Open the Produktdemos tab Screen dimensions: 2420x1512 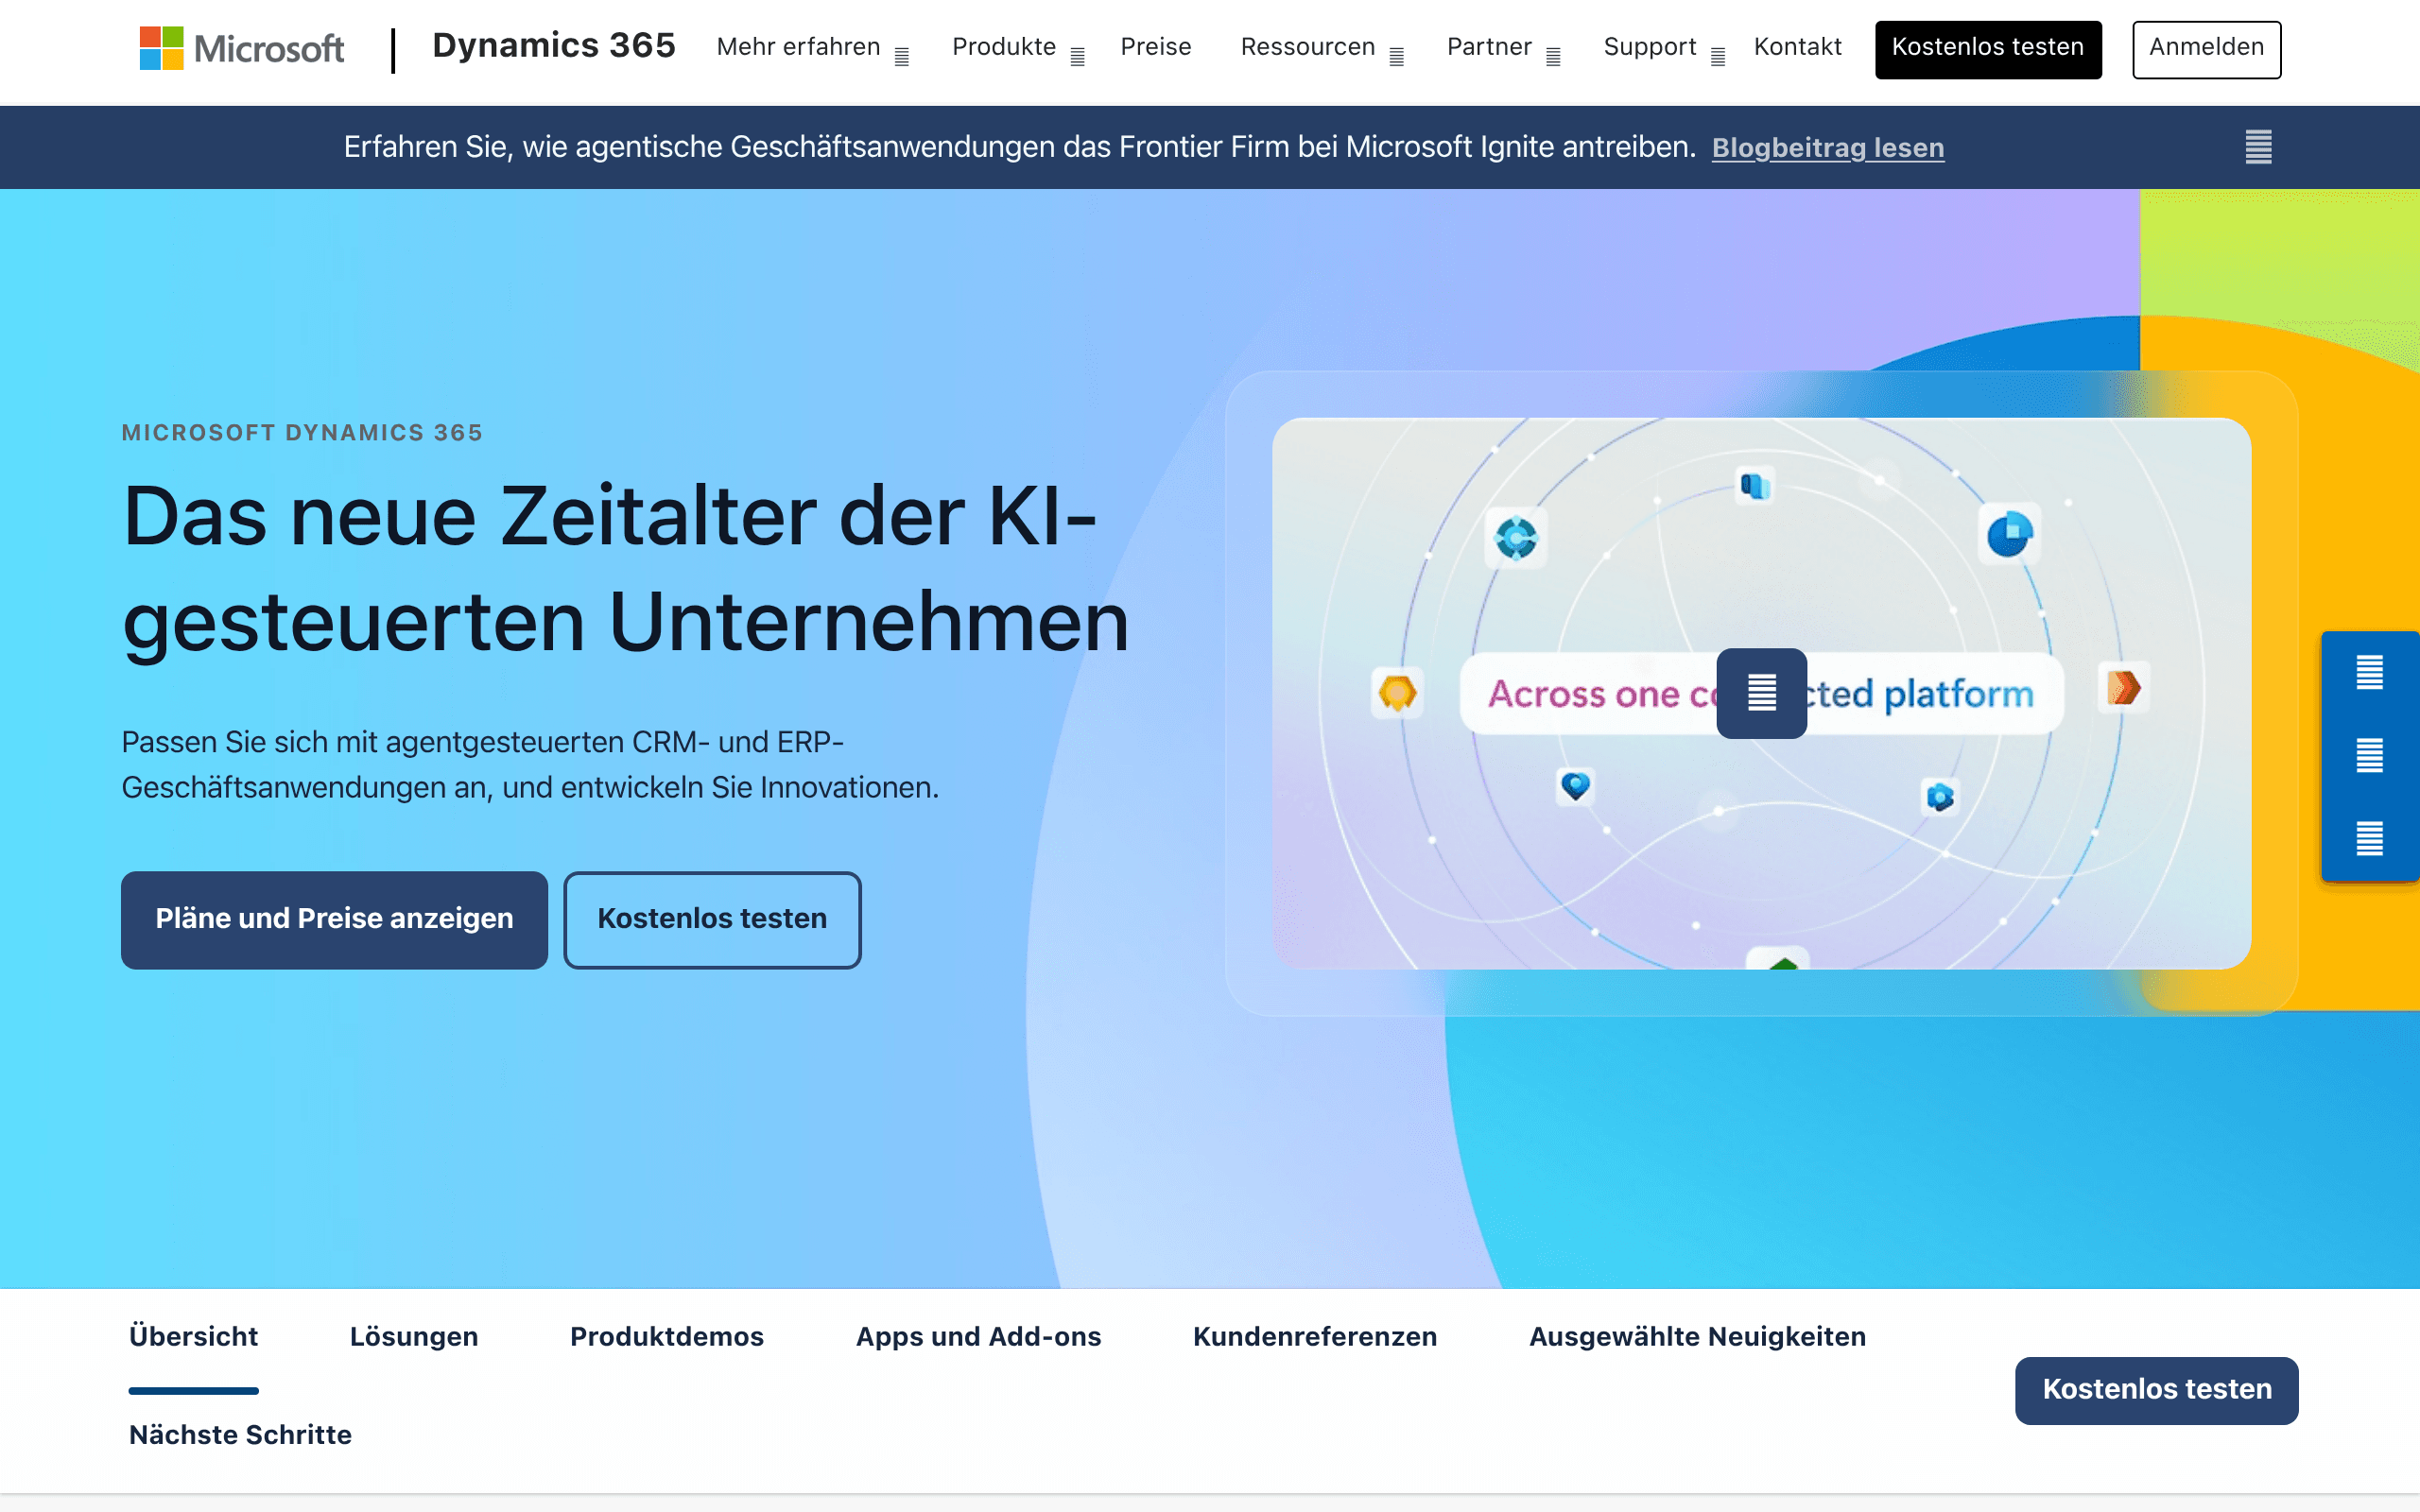[x=666, y=1337]
